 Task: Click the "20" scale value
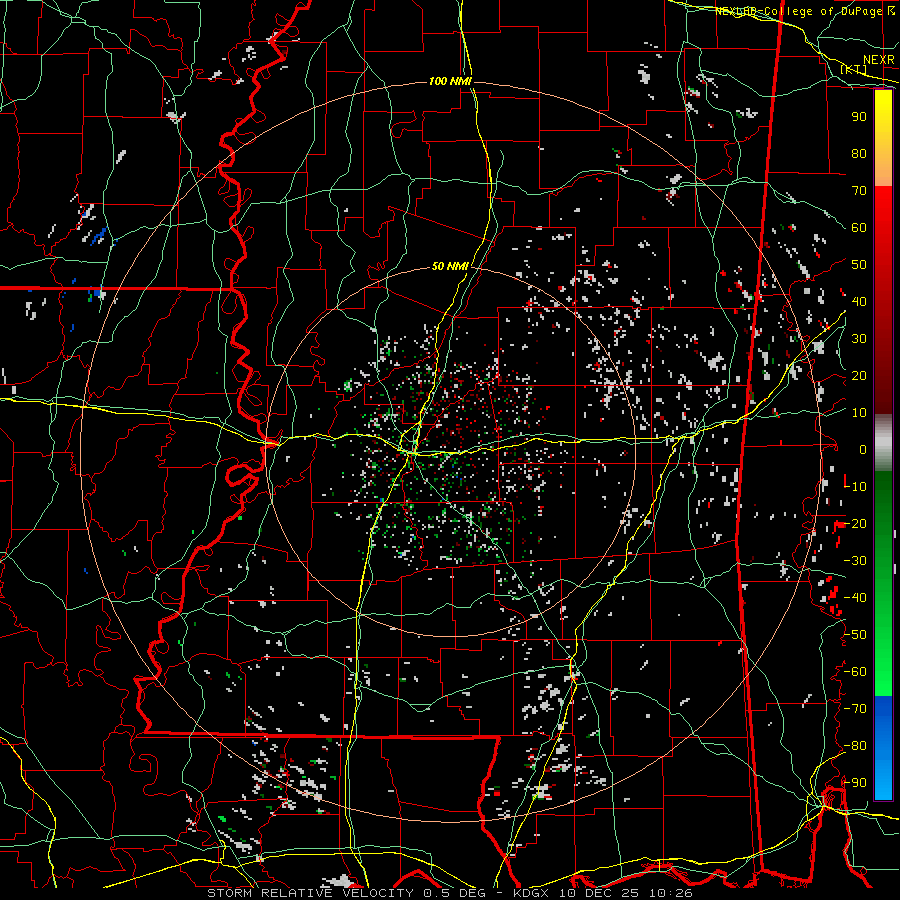click(x=859, y=375)
